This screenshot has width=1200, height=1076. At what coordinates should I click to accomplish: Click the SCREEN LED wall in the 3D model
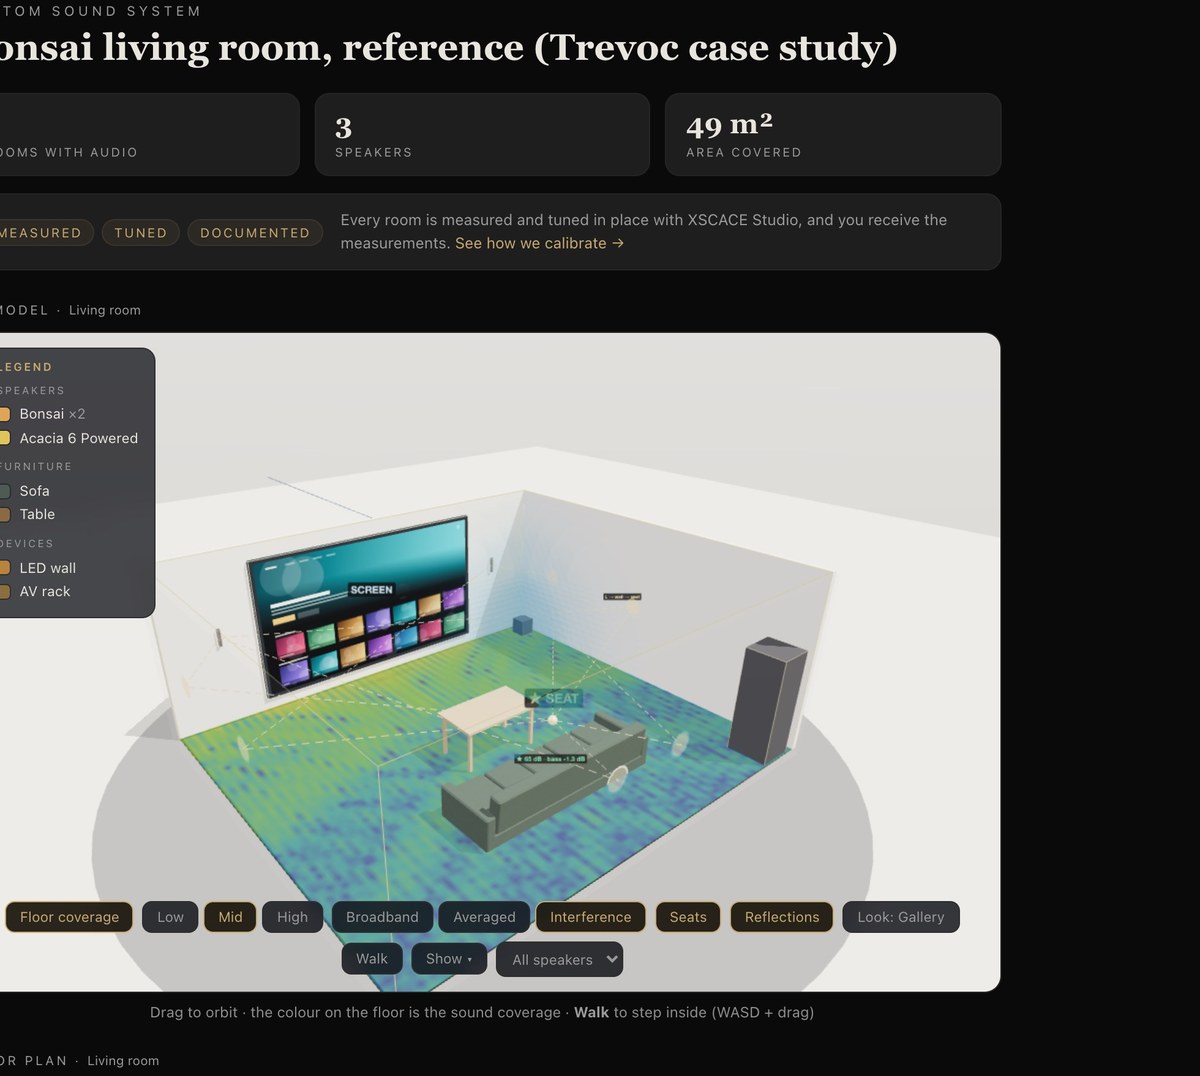(360, 605)
